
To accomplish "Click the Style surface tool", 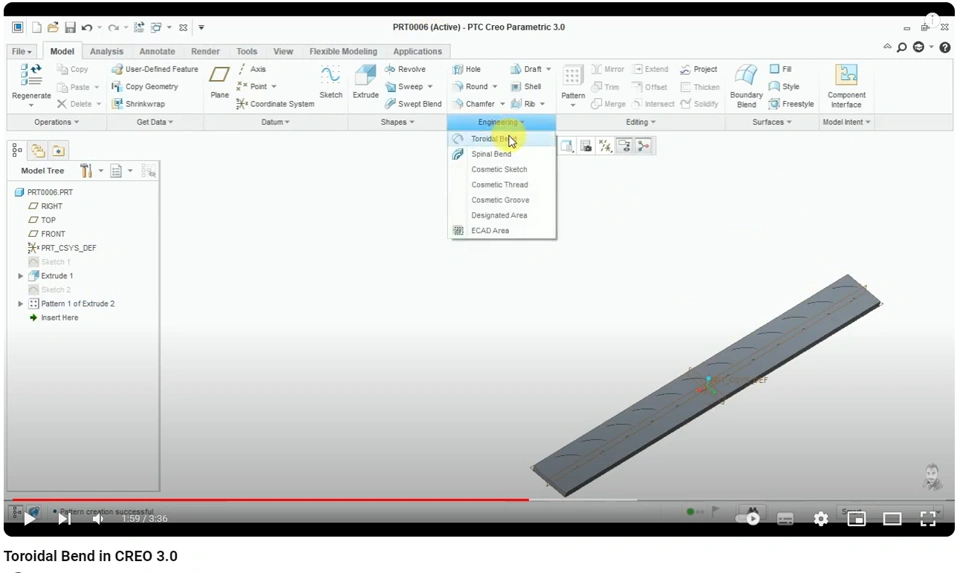I will 784,86.
